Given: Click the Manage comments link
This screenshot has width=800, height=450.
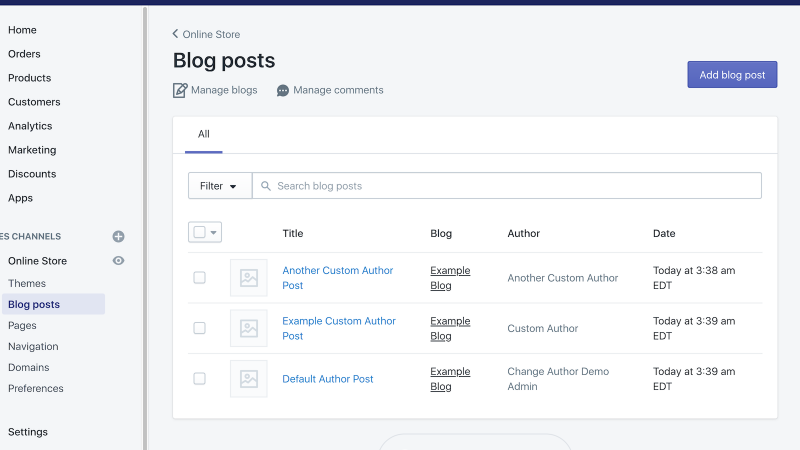Looking at the screenshot, I should [338, 90].
